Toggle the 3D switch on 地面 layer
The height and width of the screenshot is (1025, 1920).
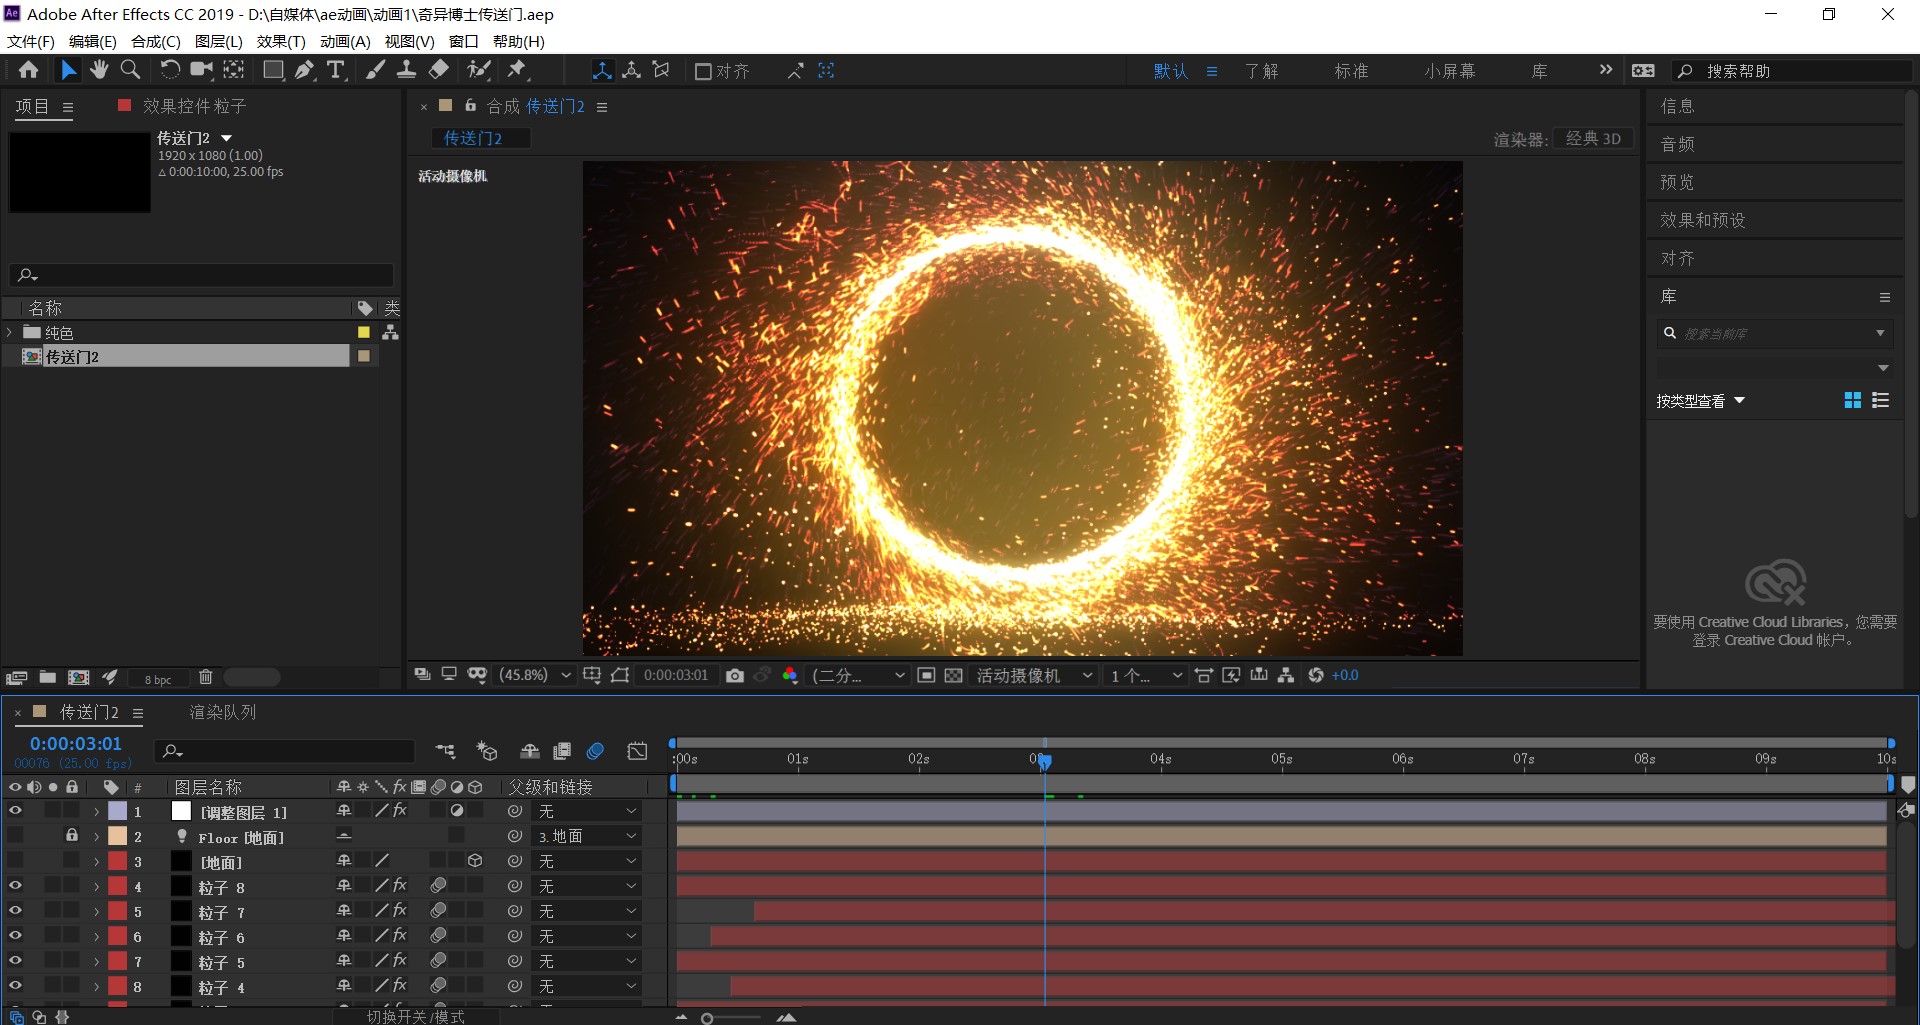point(475,861)
